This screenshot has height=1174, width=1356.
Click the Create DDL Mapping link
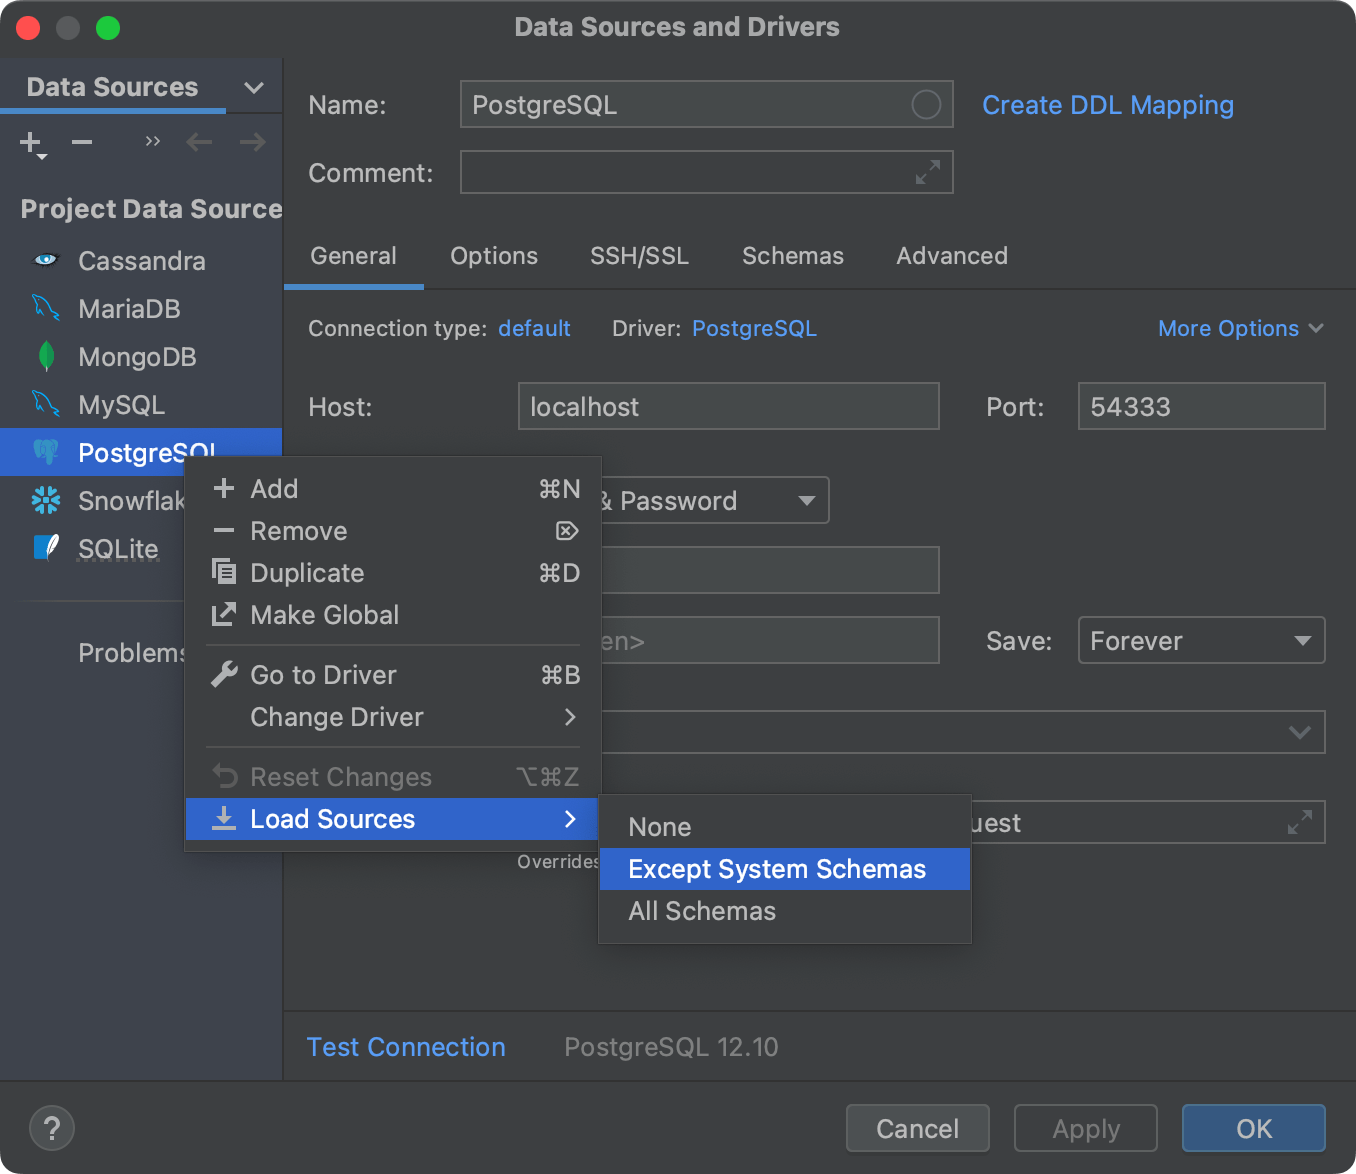1107,105
